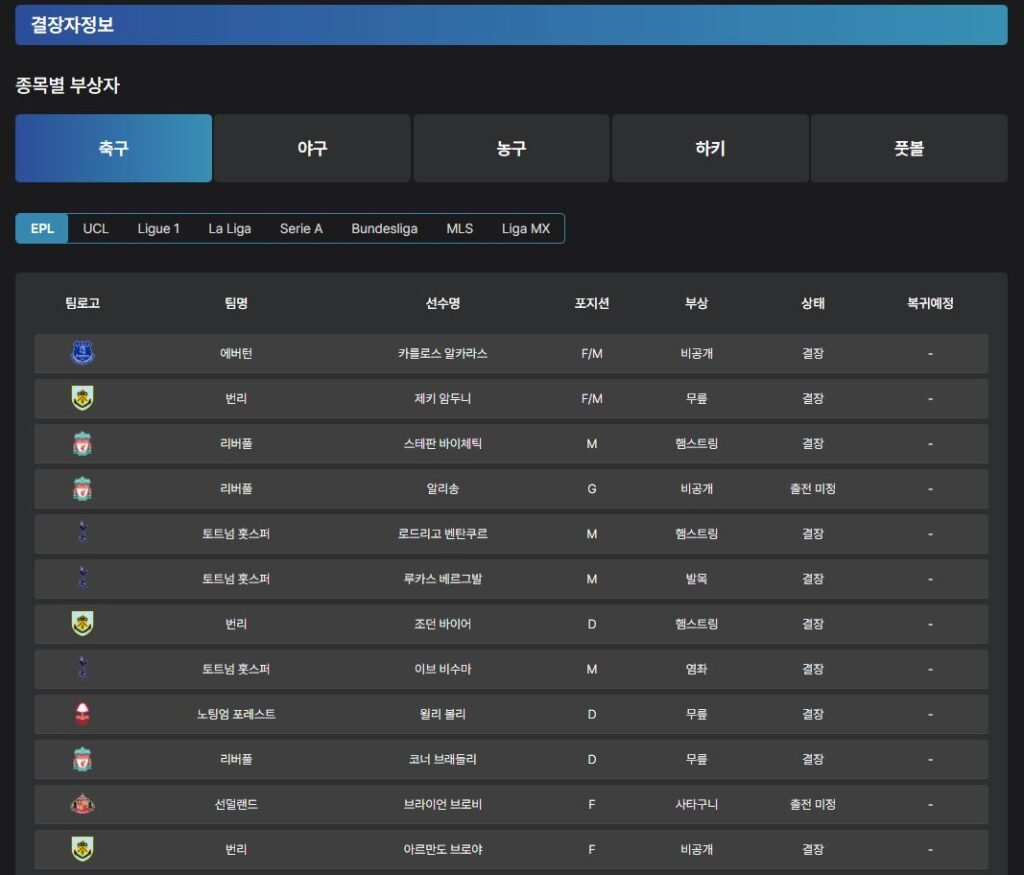Screen dimensions: 1024x875
Task: Open the 농구 sport tab
Action: [x=511, y=148]
